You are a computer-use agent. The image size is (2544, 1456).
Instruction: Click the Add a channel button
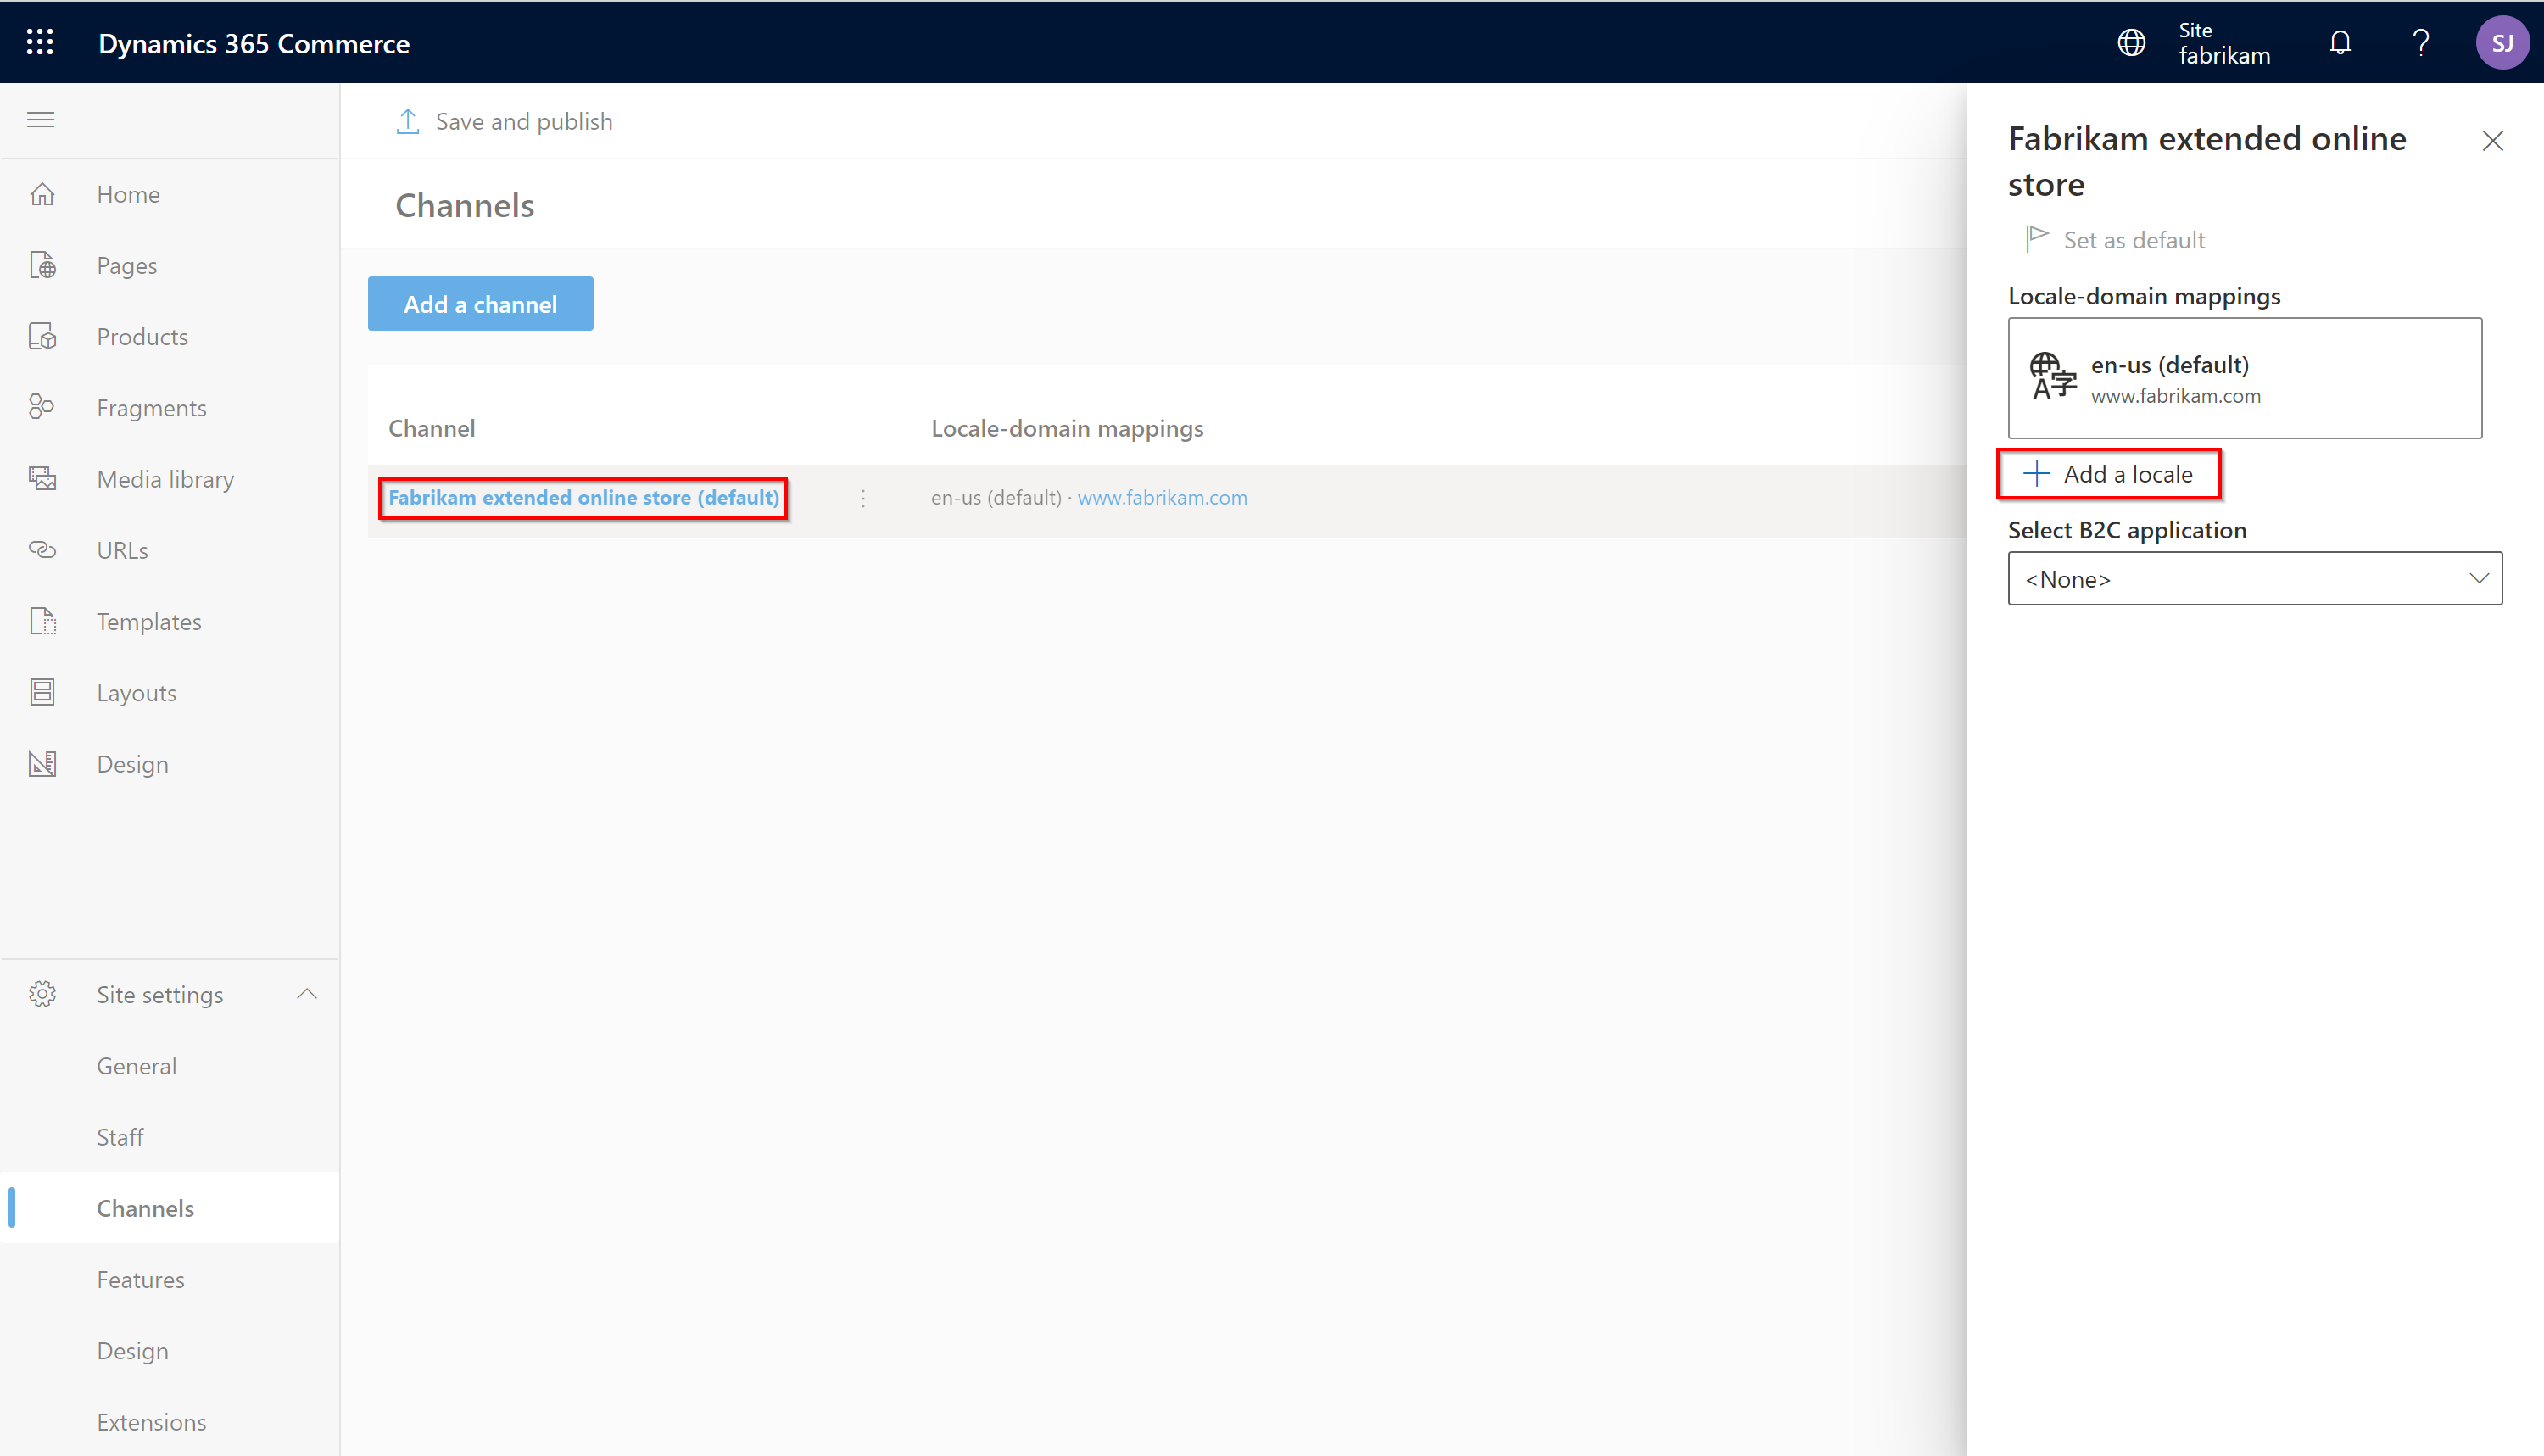(481, 304)
